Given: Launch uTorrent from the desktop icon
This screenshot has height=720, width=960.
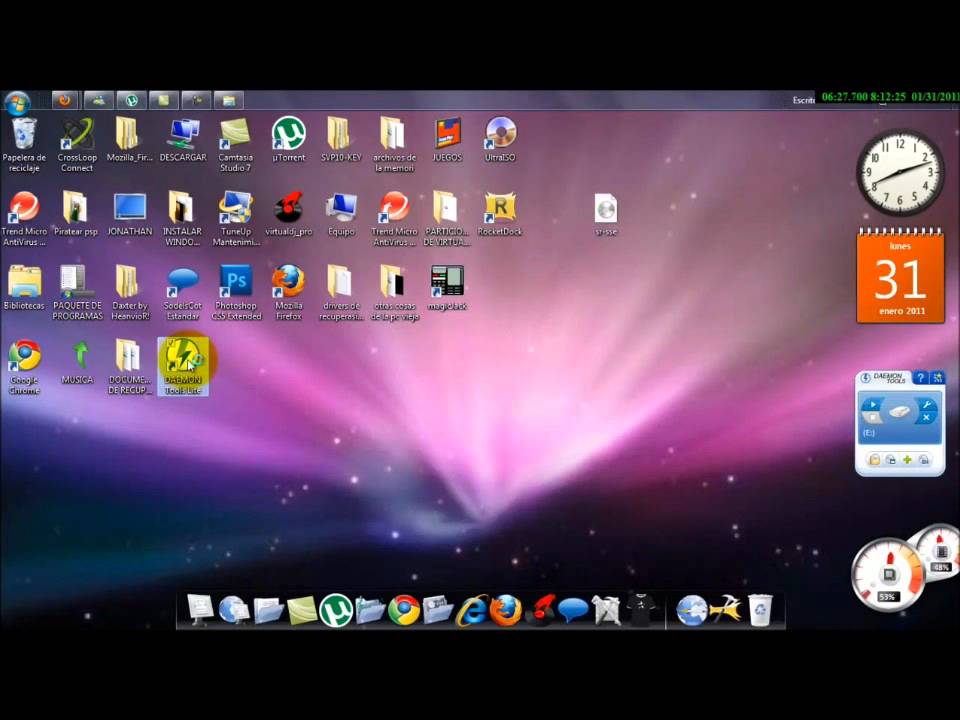Looking at the screenshot, I should 288,140.
